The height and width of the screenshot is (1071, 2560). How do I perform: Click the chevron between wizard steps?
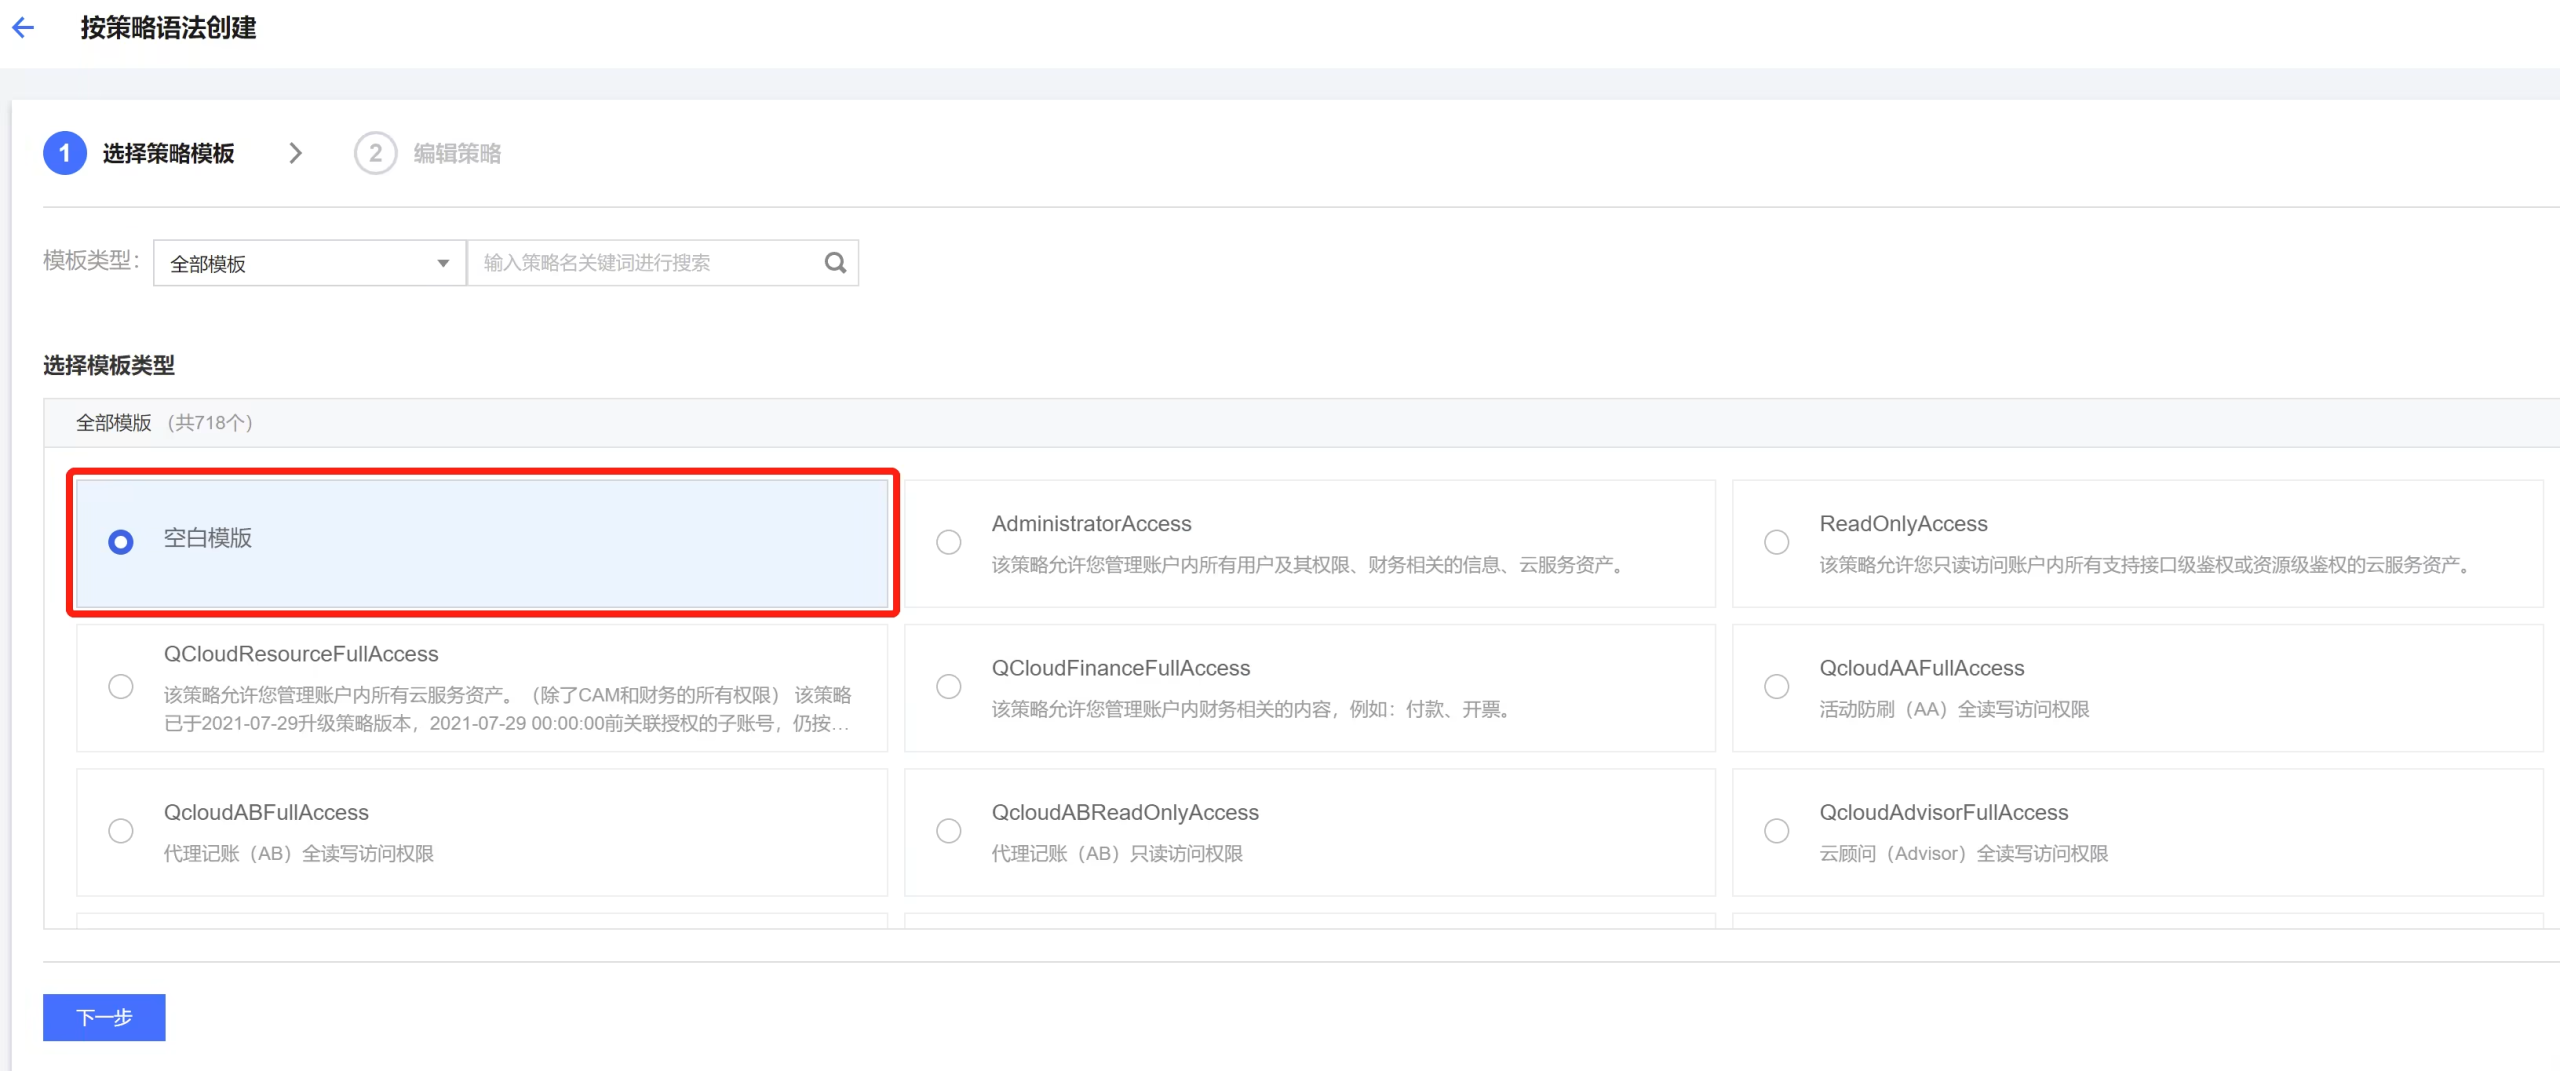pyautogui.click(x=295, y=153)
